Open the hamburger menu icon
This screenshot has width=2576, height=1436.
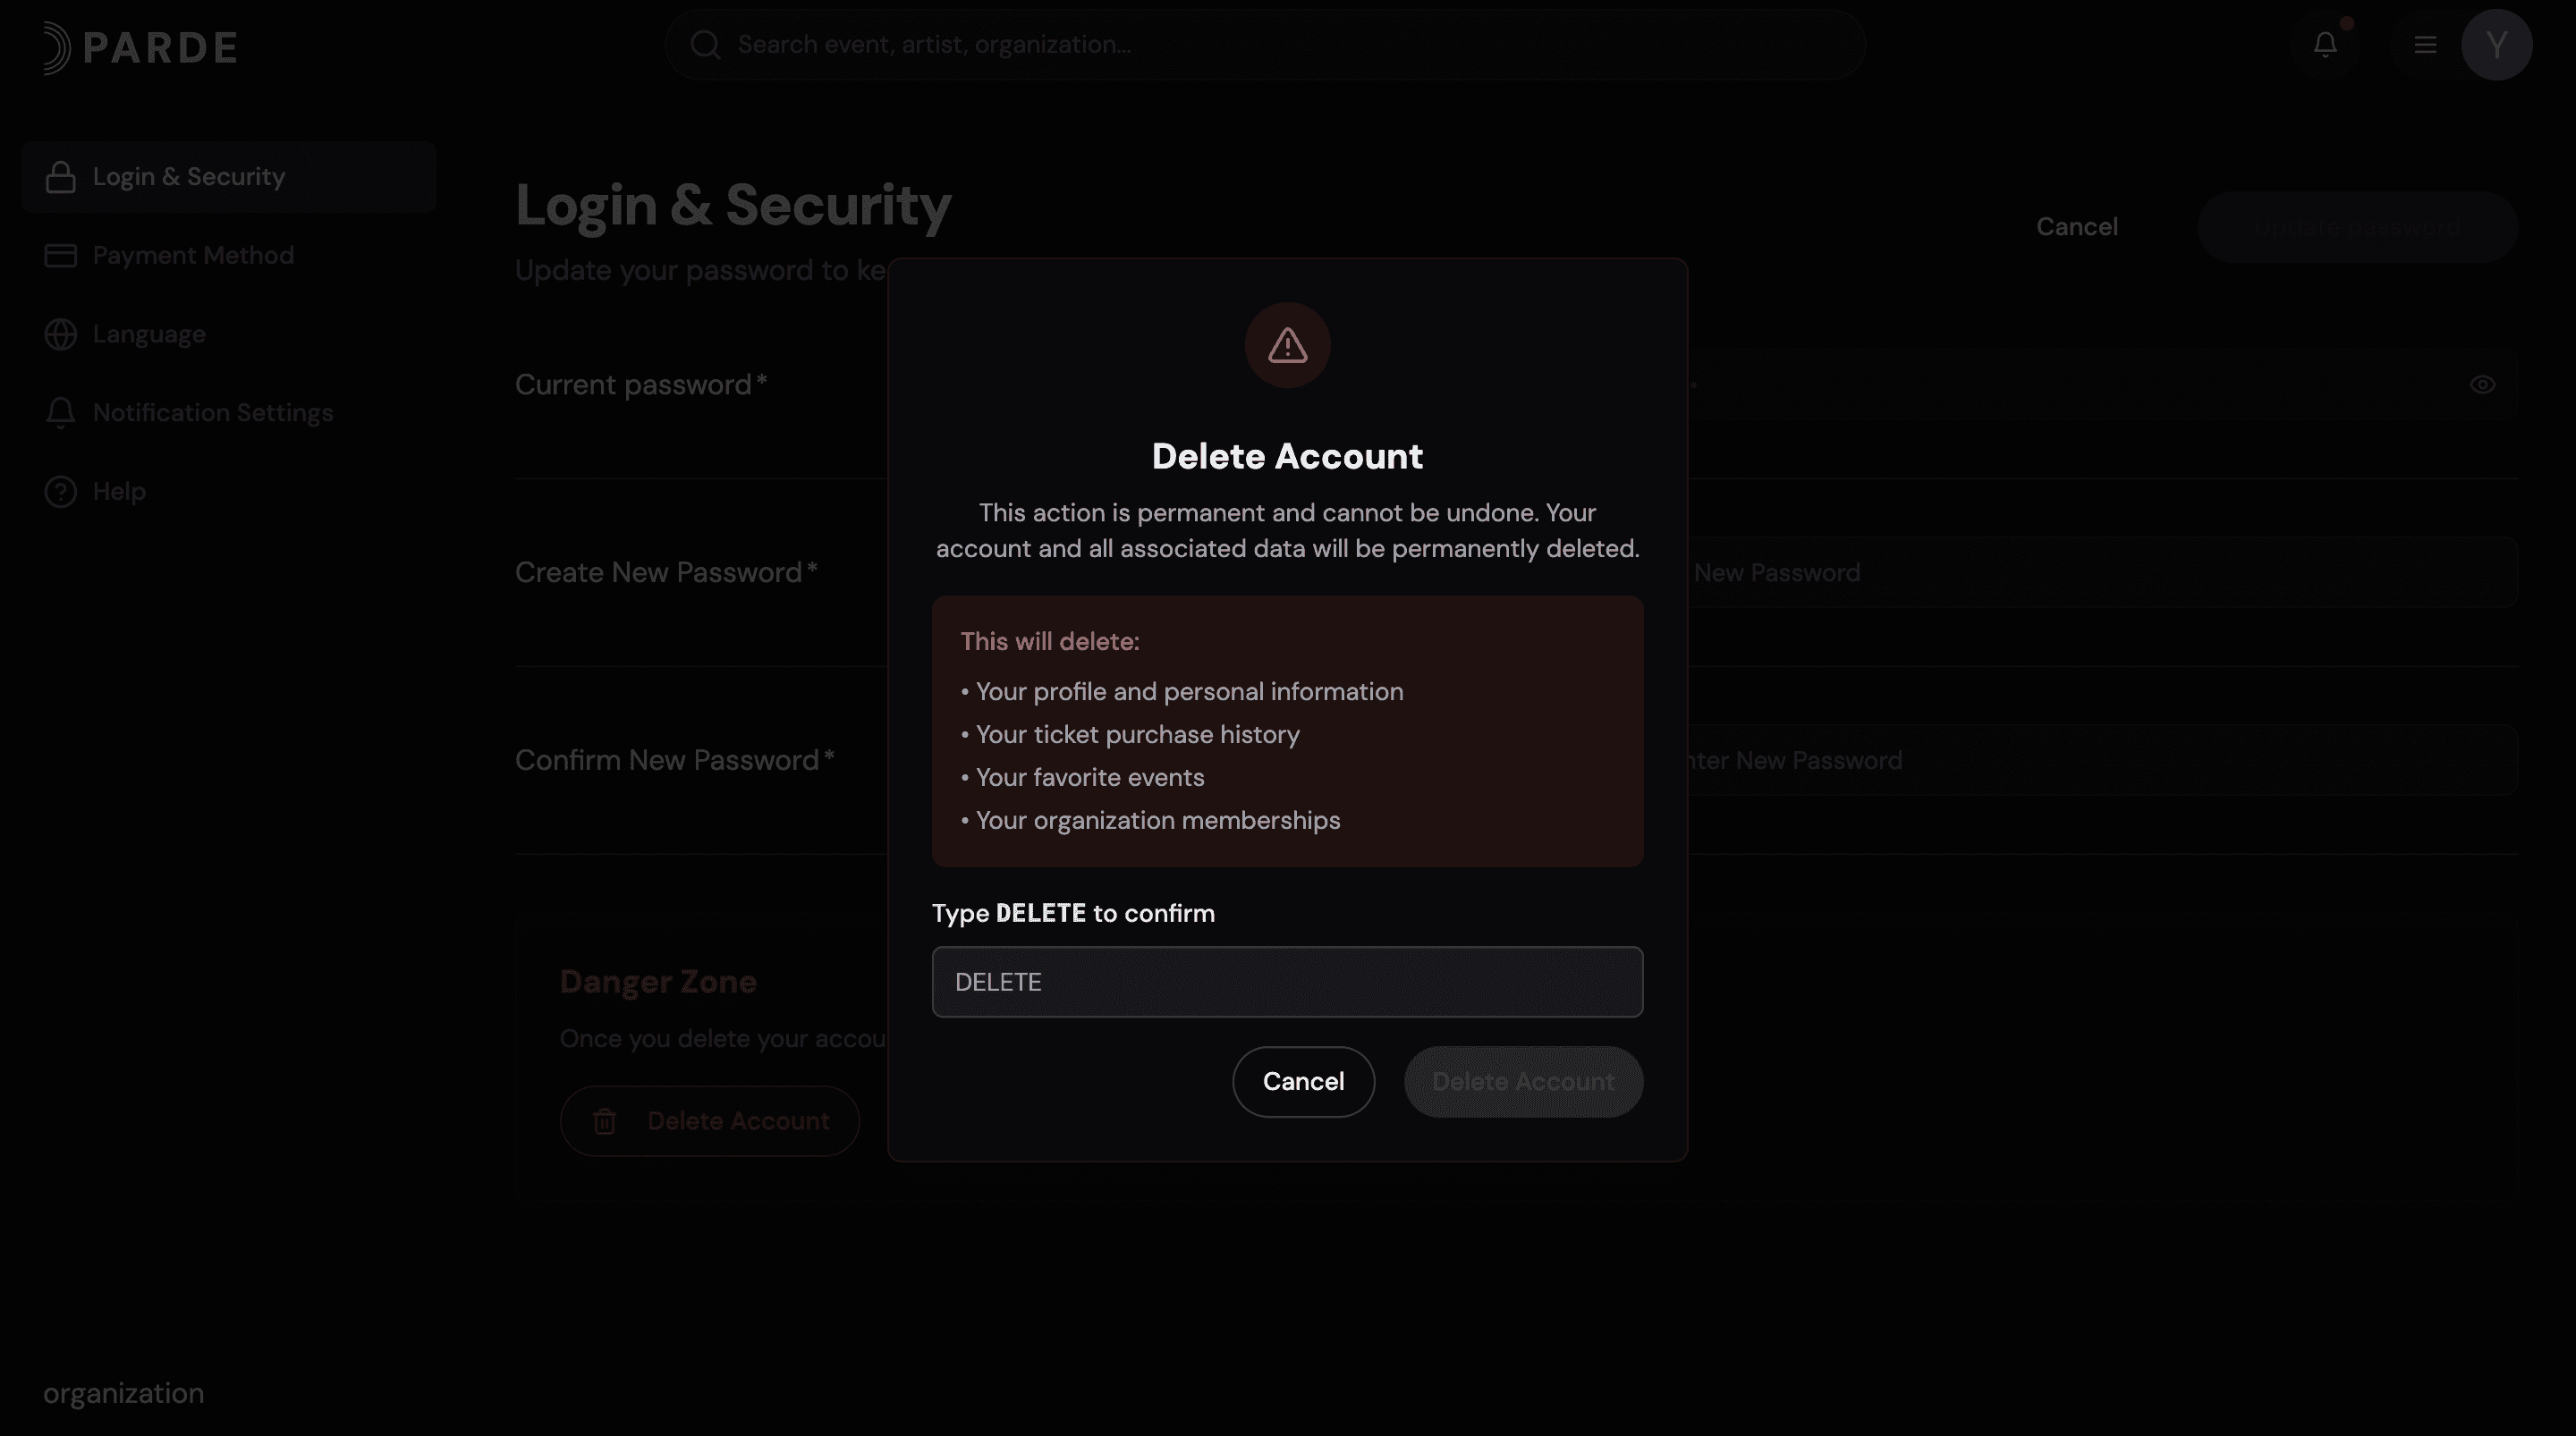tap(2425, 45)
